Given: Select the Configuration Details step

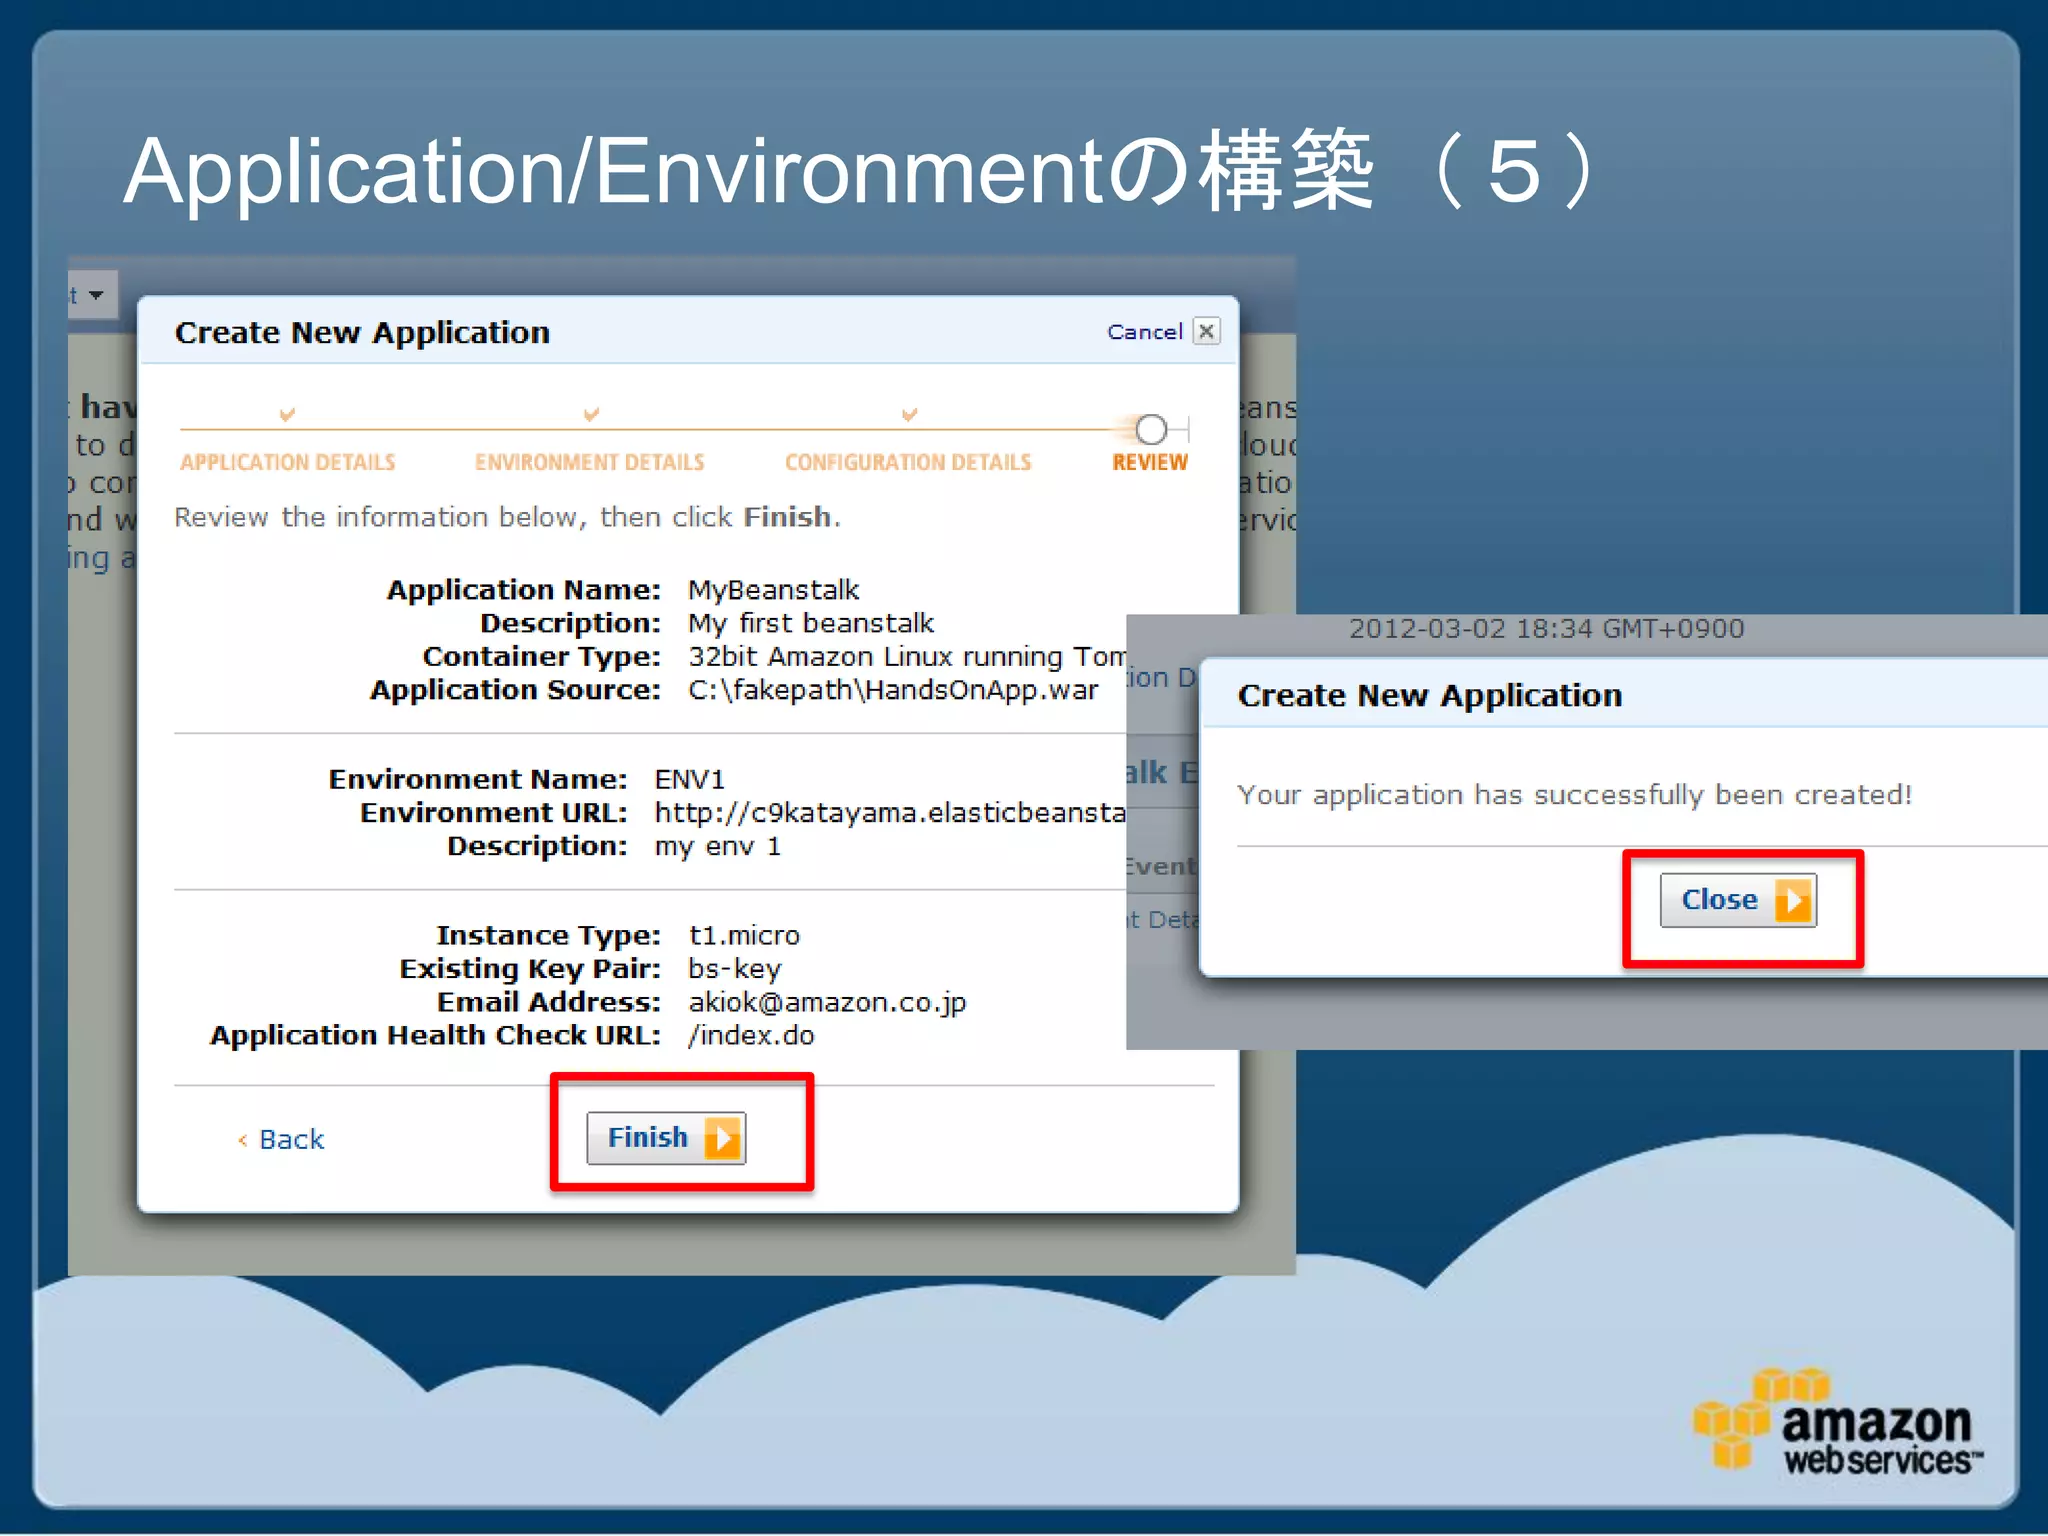Looking at the screenshot, I should click(908, 462).
